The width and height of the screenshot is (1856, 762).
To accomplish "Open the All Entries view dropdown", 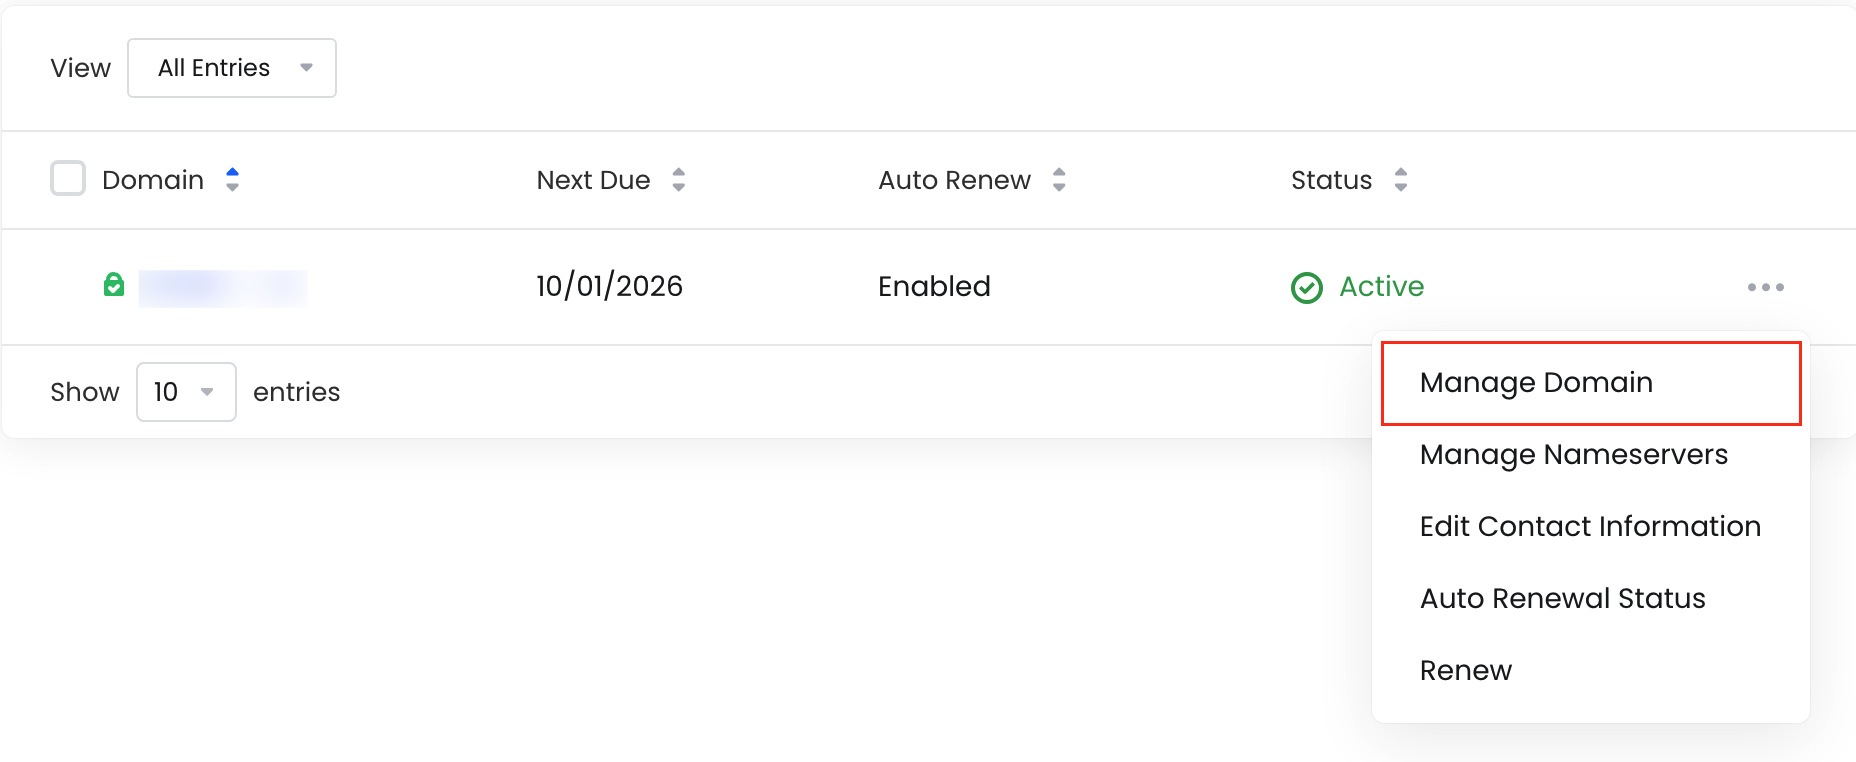I will tap(232, 68).
